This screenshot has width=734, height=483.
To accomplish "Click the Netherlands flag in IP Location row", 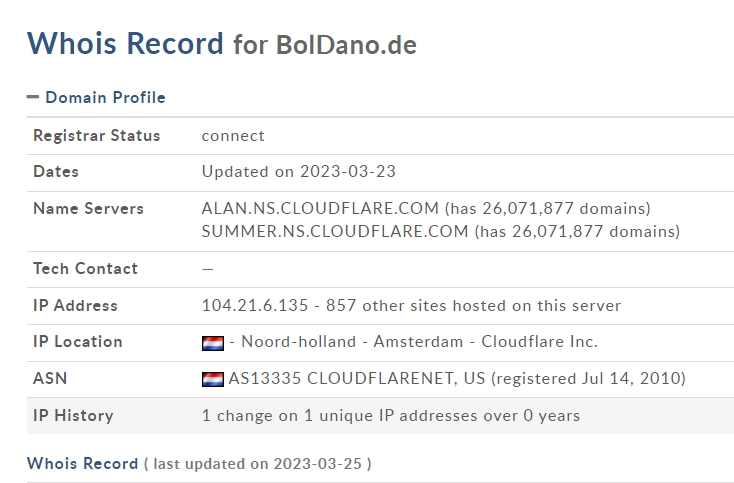I will pos(213,343).
